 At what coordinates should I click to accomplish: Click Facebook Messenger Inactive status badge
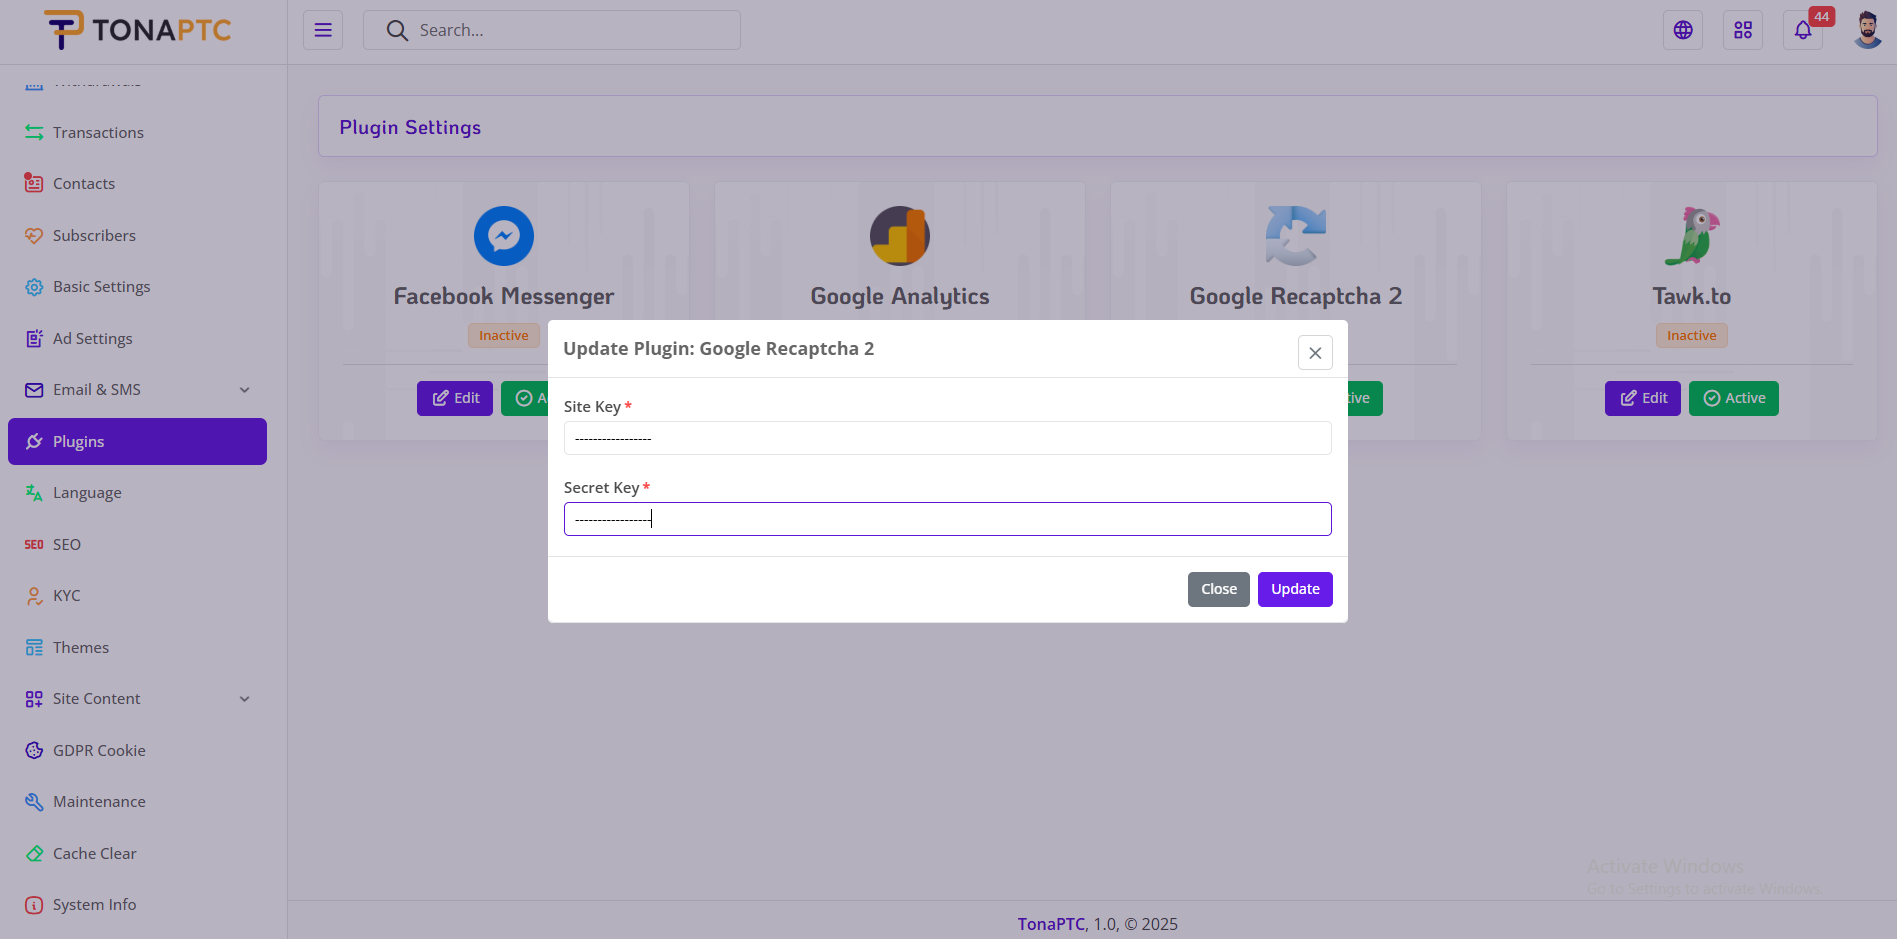tap(504, 336)
